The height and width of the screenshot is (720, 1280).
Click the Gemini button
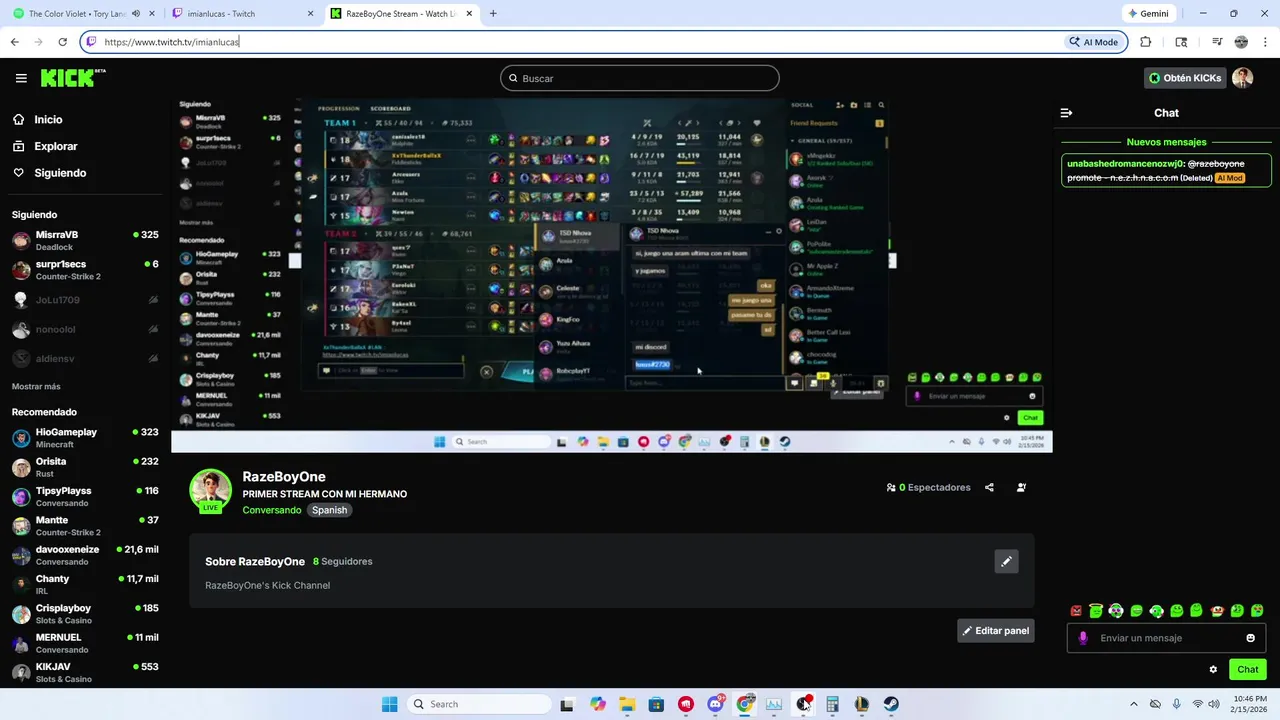[1147, 14]
